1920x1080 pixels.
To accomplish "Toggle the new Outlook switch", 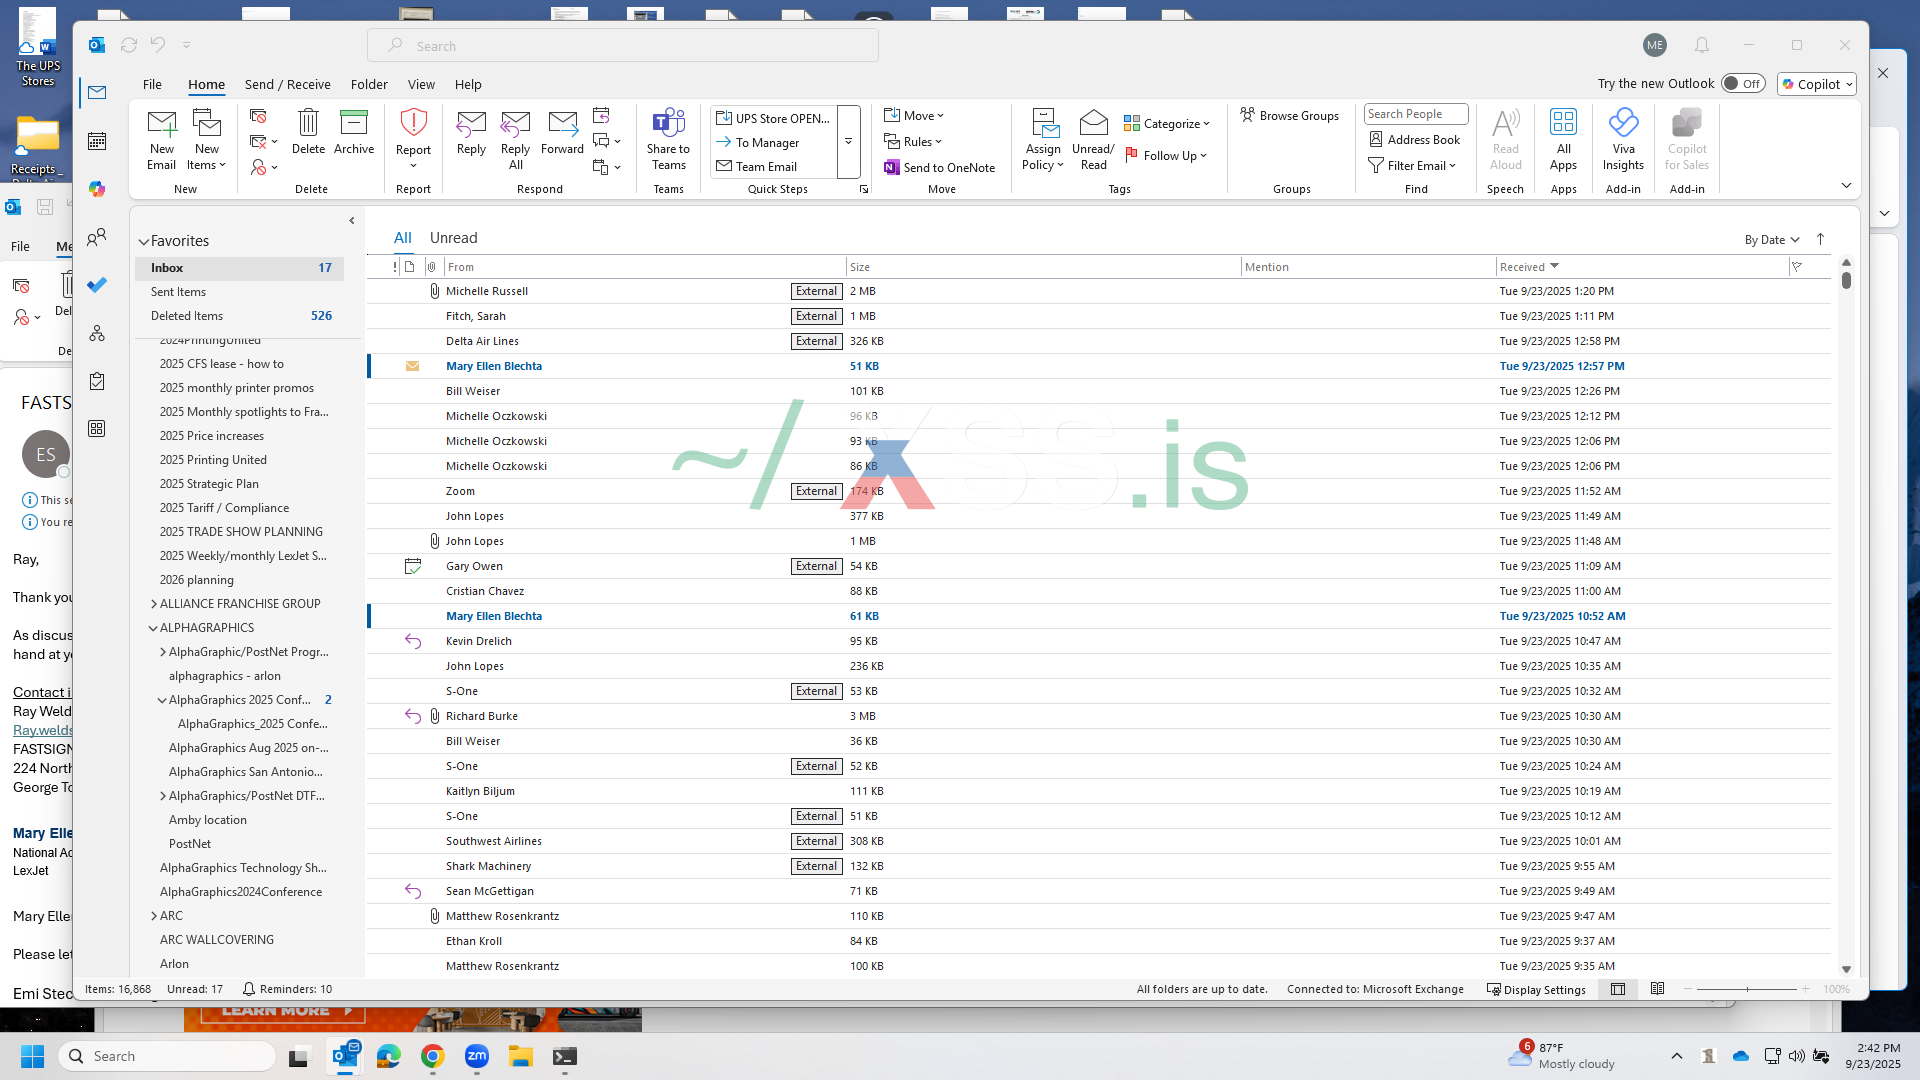I will click(1742, 84).
